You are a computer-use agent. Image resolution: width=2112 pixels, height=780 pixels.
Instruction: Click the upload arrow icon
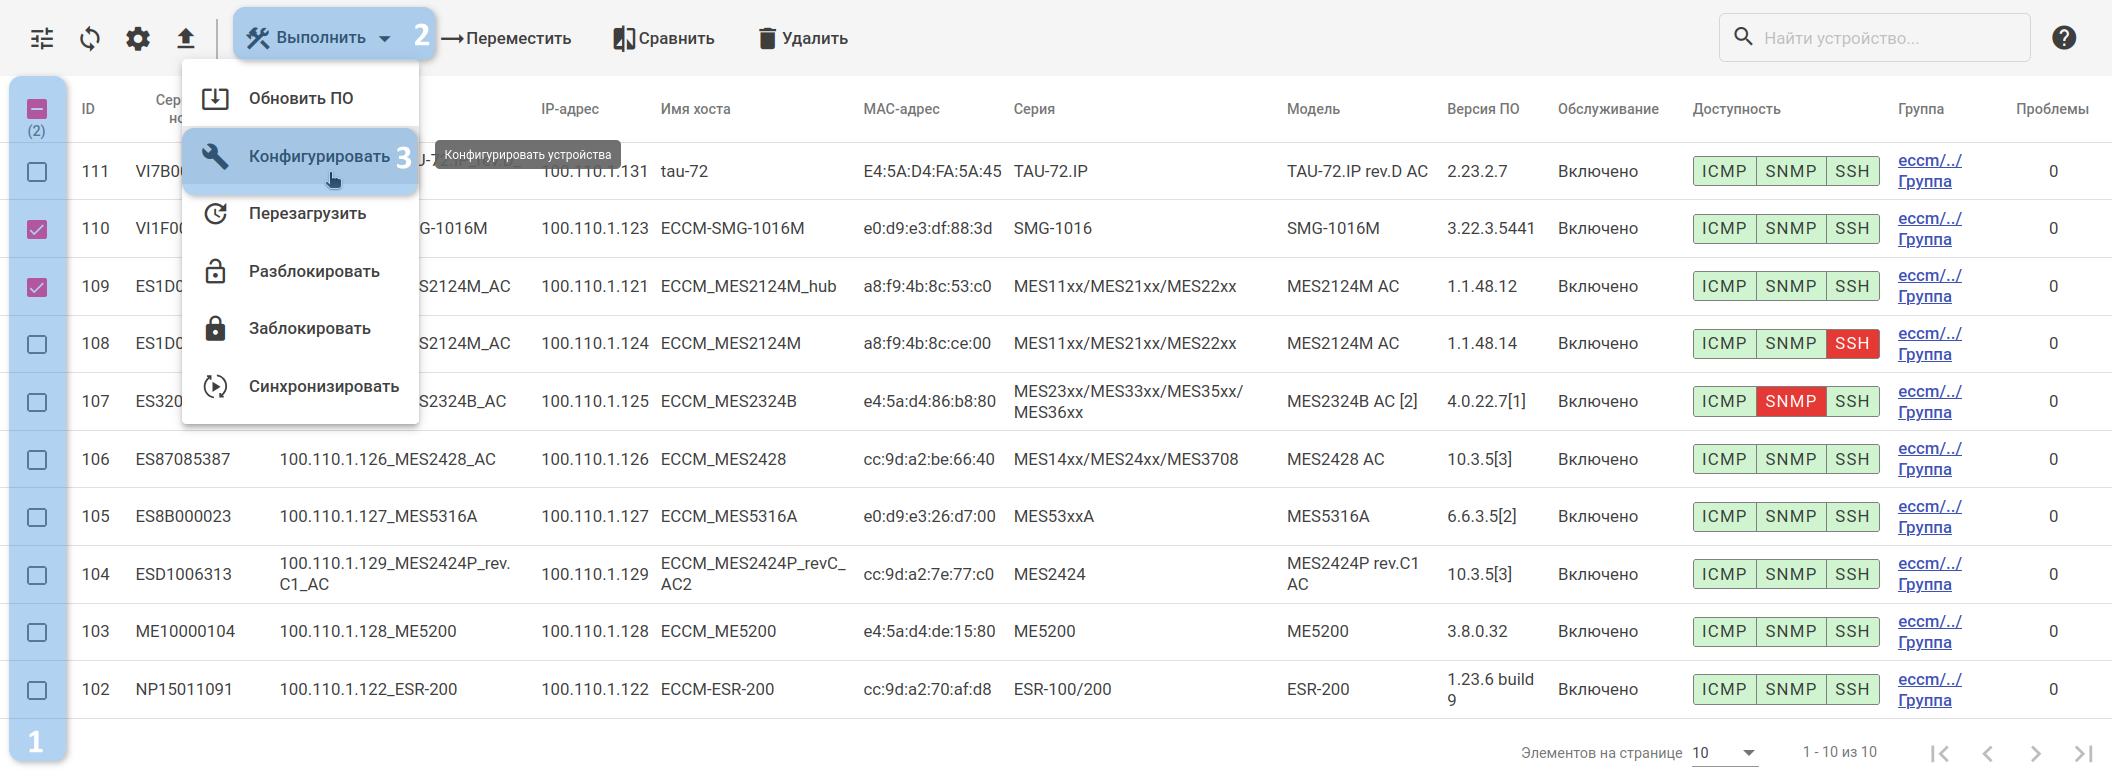(x=186, y=39)
